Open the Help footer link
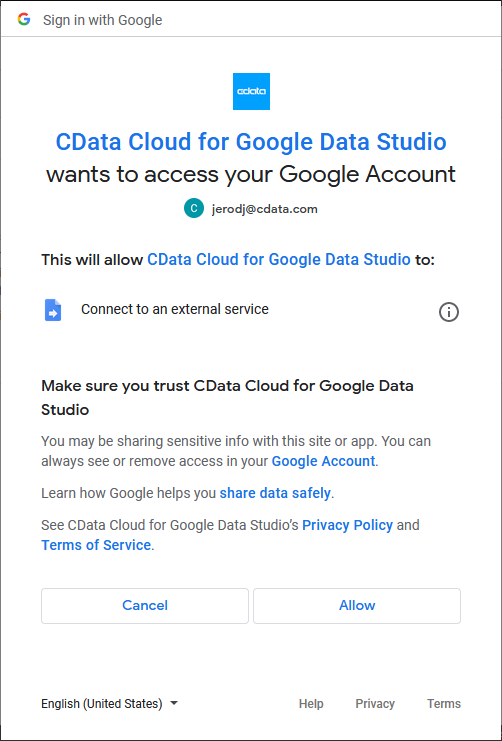The height and width of the screenshot is (741, 502). 311,704
